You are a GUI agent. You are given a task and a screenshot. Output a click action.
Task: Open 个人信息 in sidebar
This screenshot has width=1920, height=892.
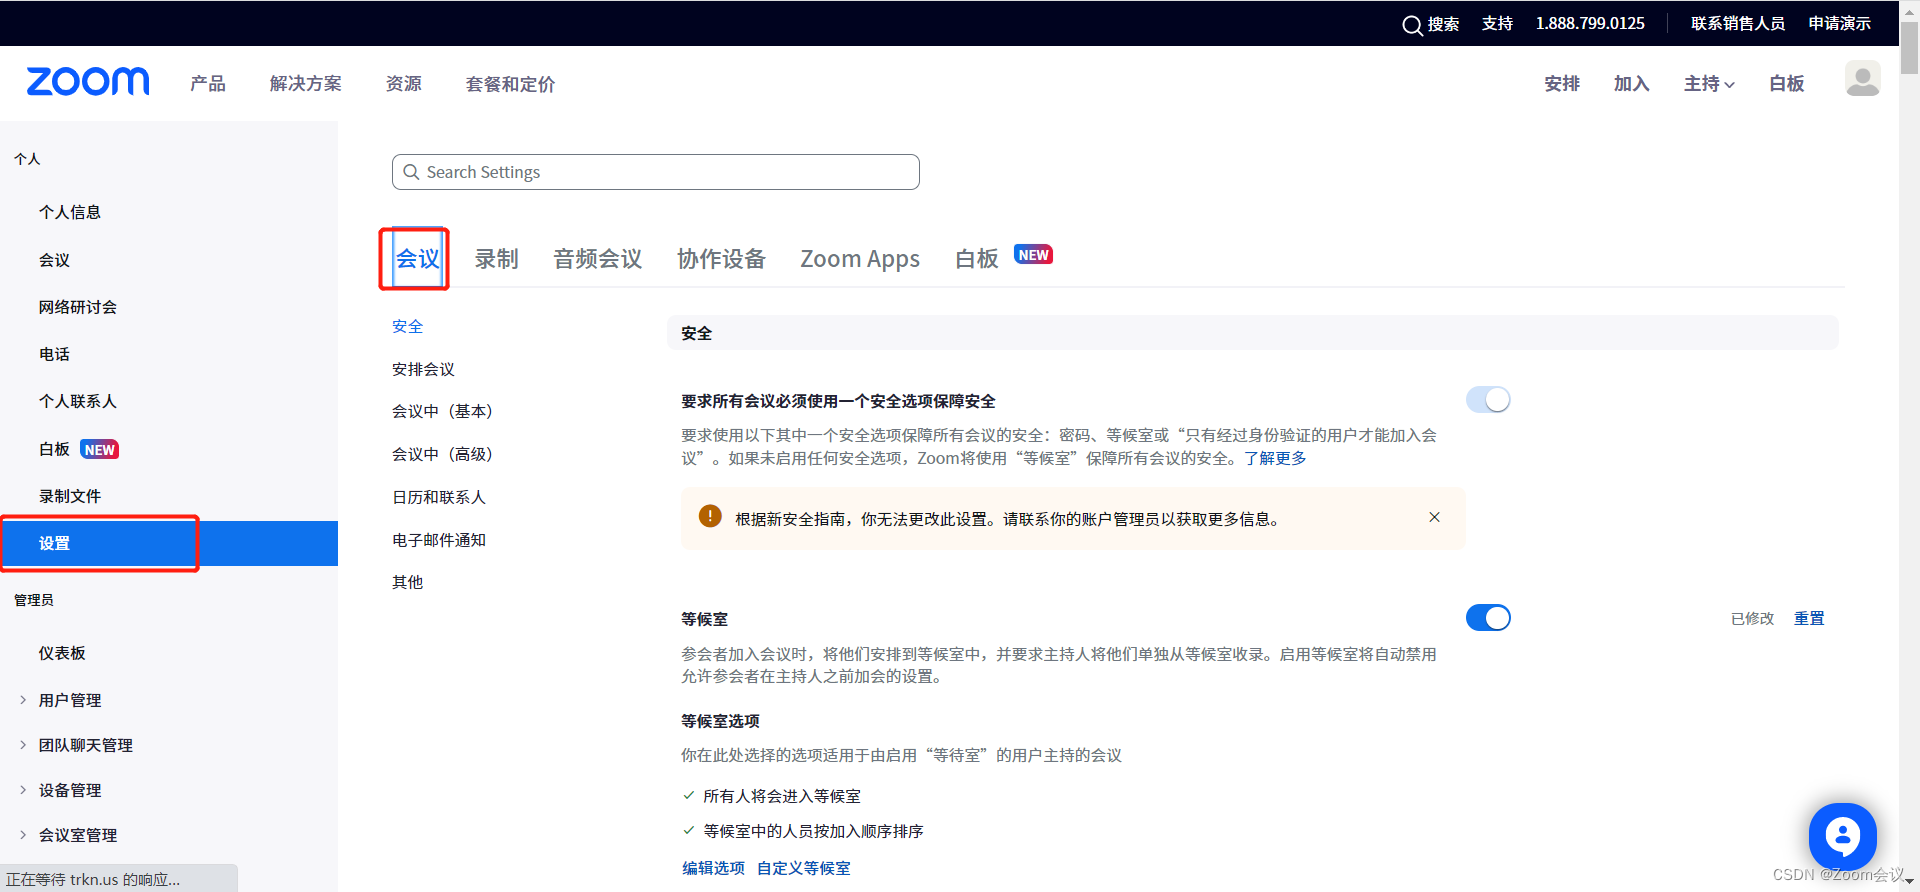click(70, 212)
